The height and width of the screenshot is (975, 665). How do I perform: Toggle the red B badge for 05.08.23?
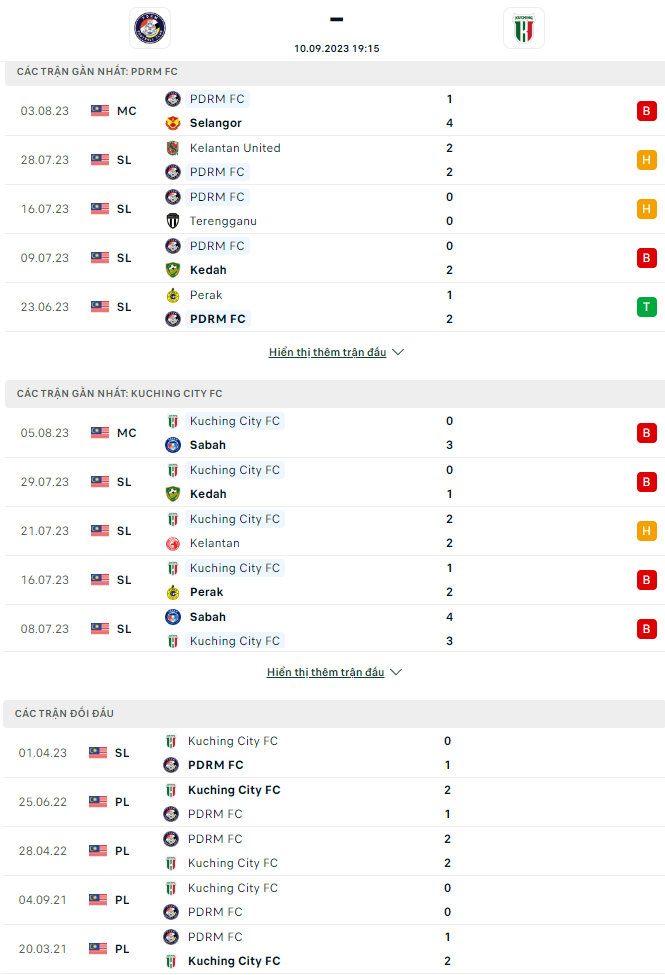click(x=647, y=433)
